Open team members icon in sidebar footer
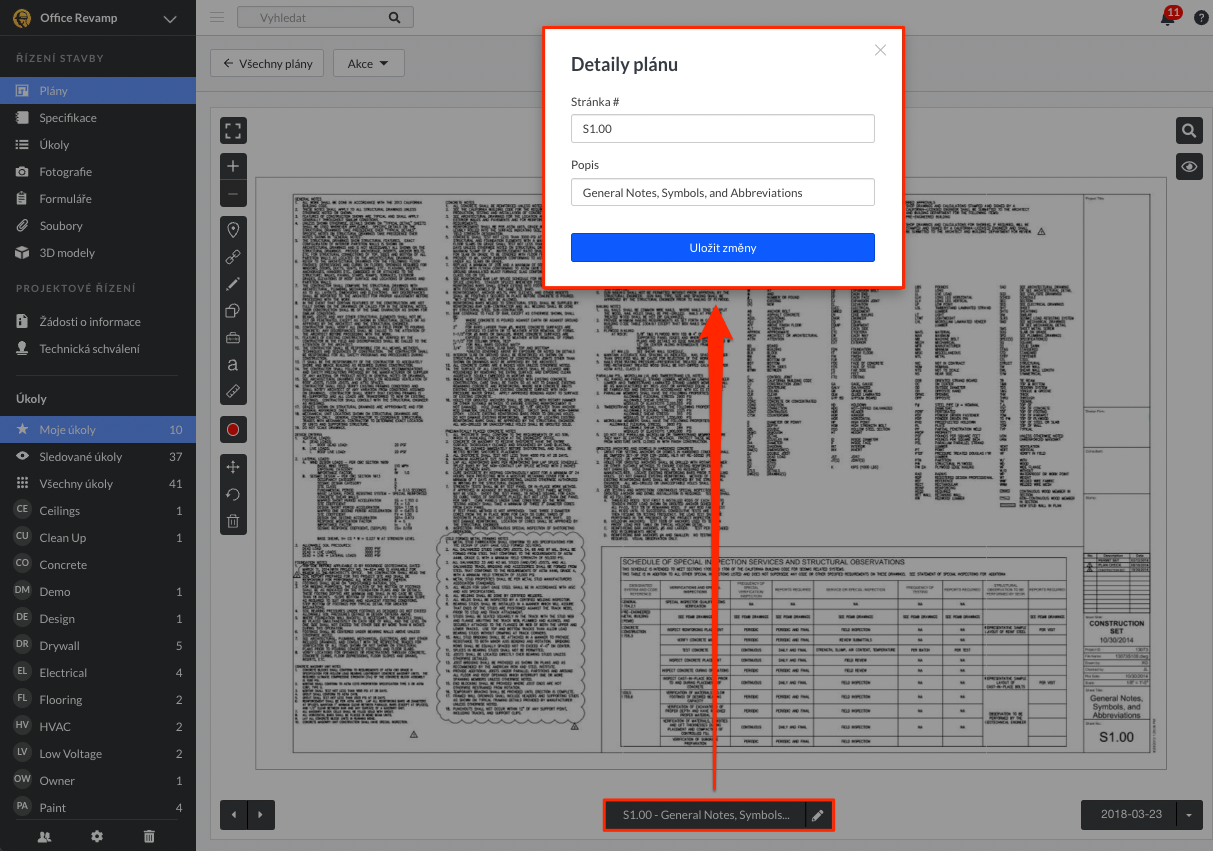Screen dimensions: 1213x851 point(44,836)
